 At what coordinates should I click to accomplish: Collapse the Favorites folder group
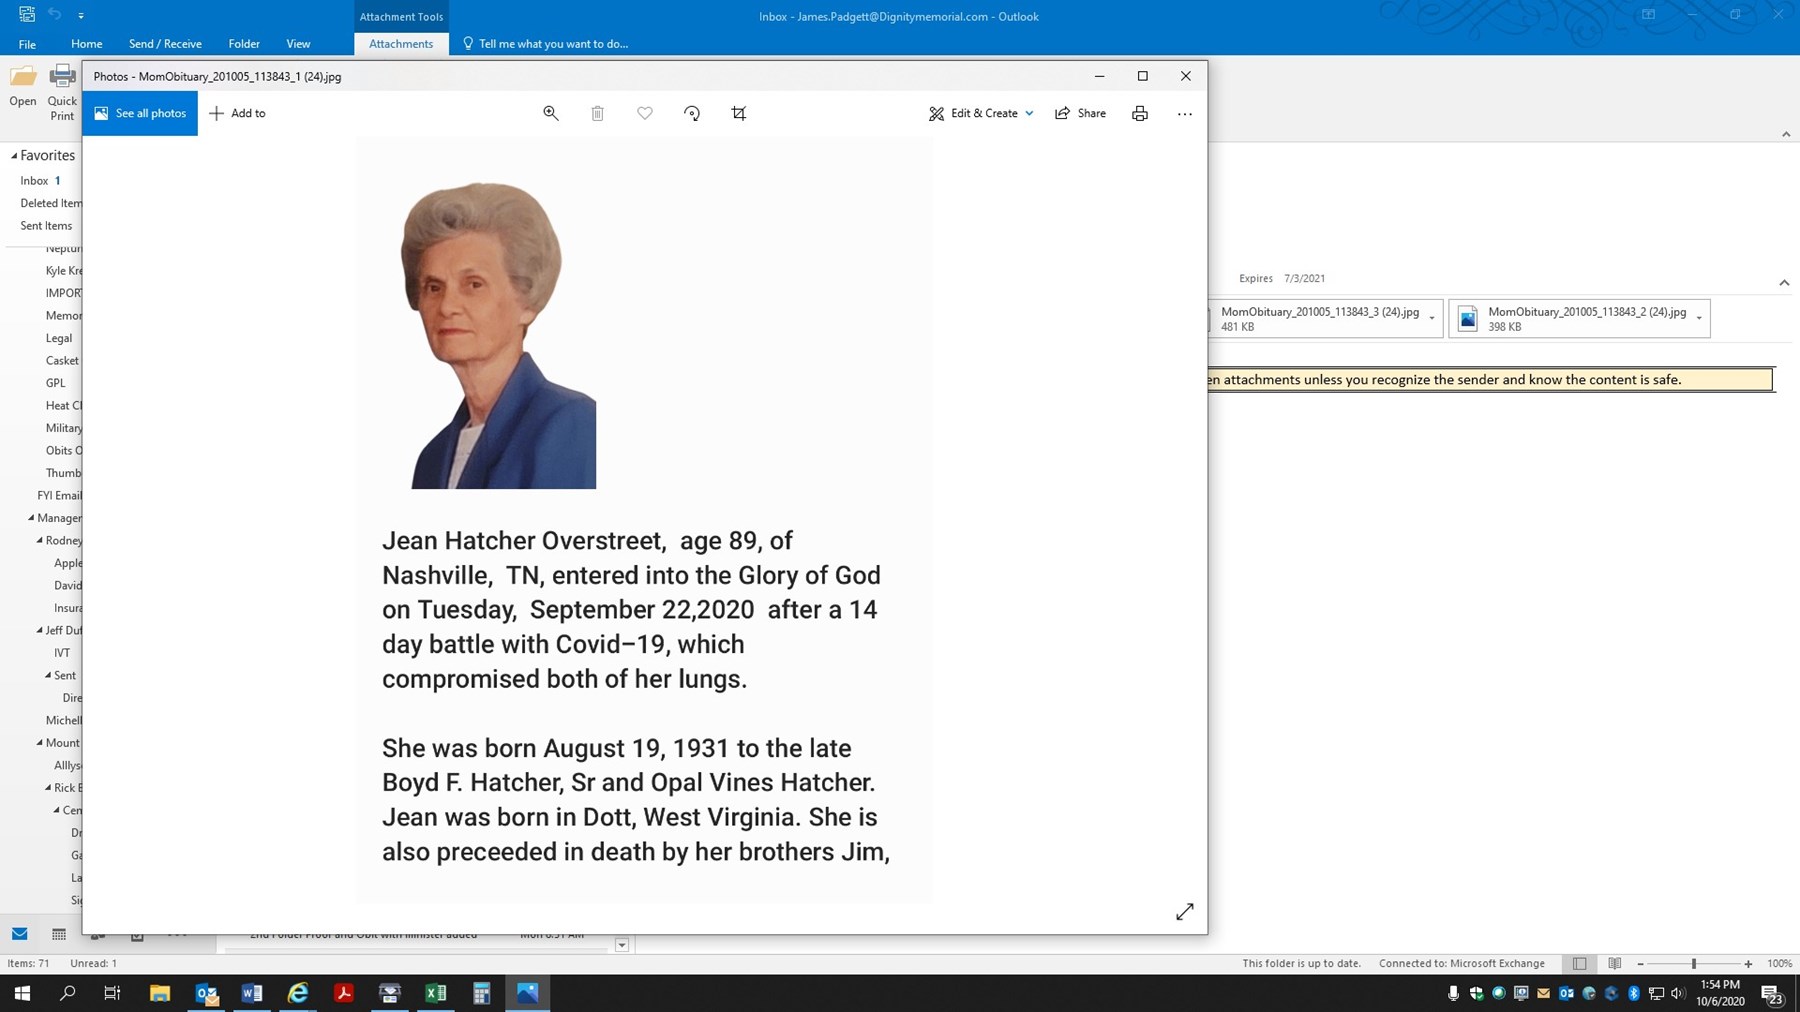coord(13,155)
